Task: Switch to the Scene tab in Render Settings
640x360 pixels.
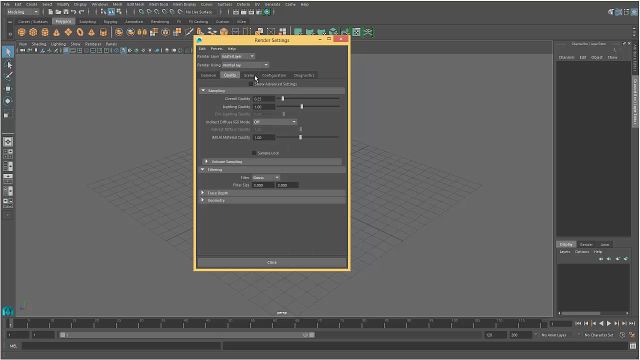Action: [249, 76]
